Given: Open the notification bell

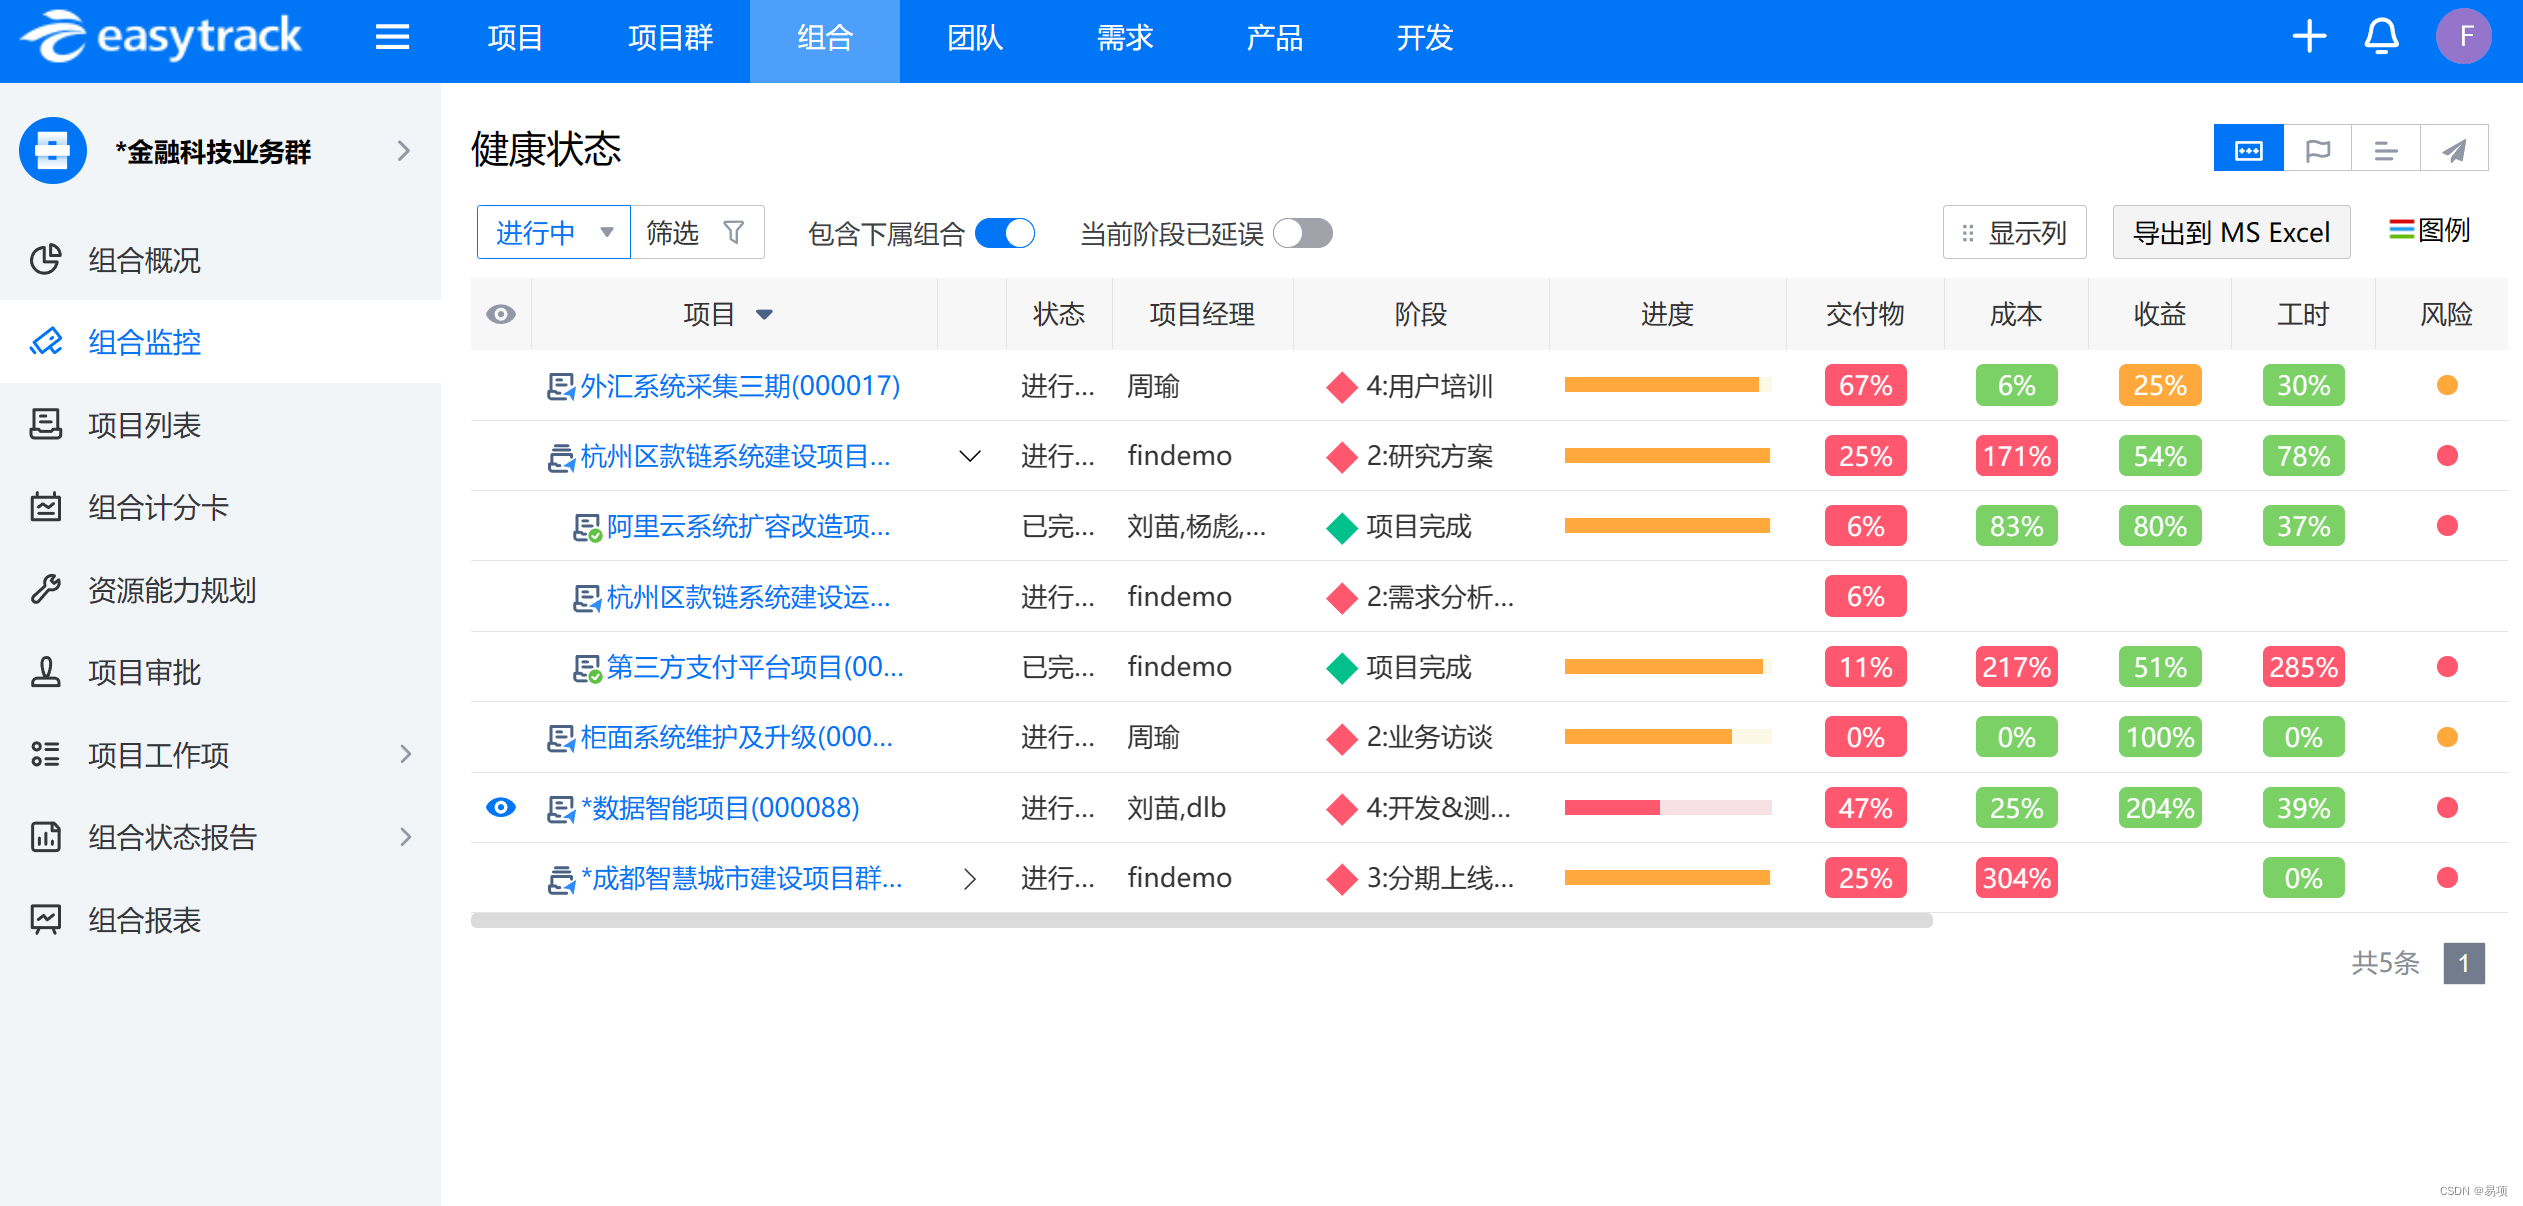Looking at the screenshot, I should click(2381, 37).
